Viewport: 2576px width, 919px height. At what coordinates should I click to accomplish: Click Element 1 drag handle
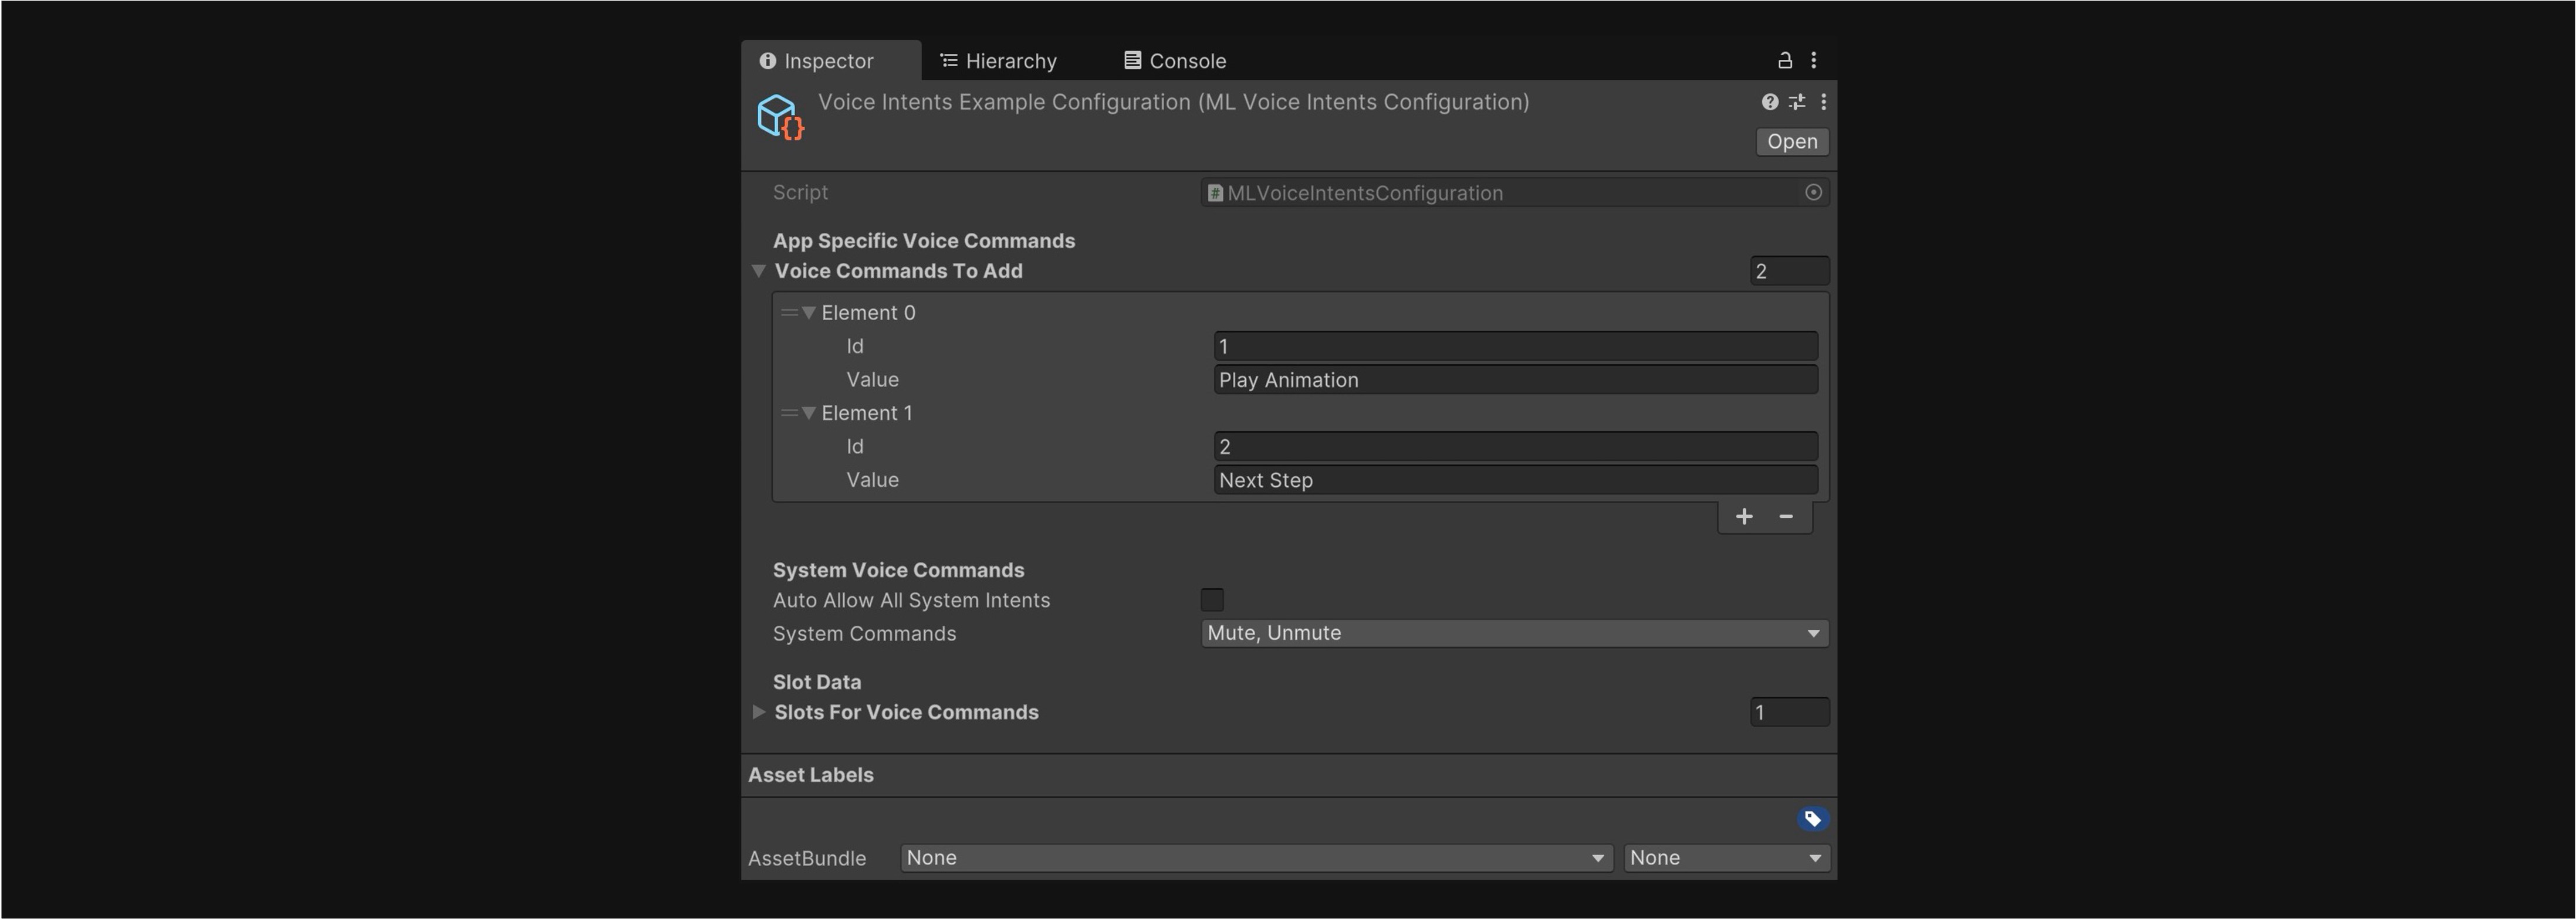pos(789,413)
